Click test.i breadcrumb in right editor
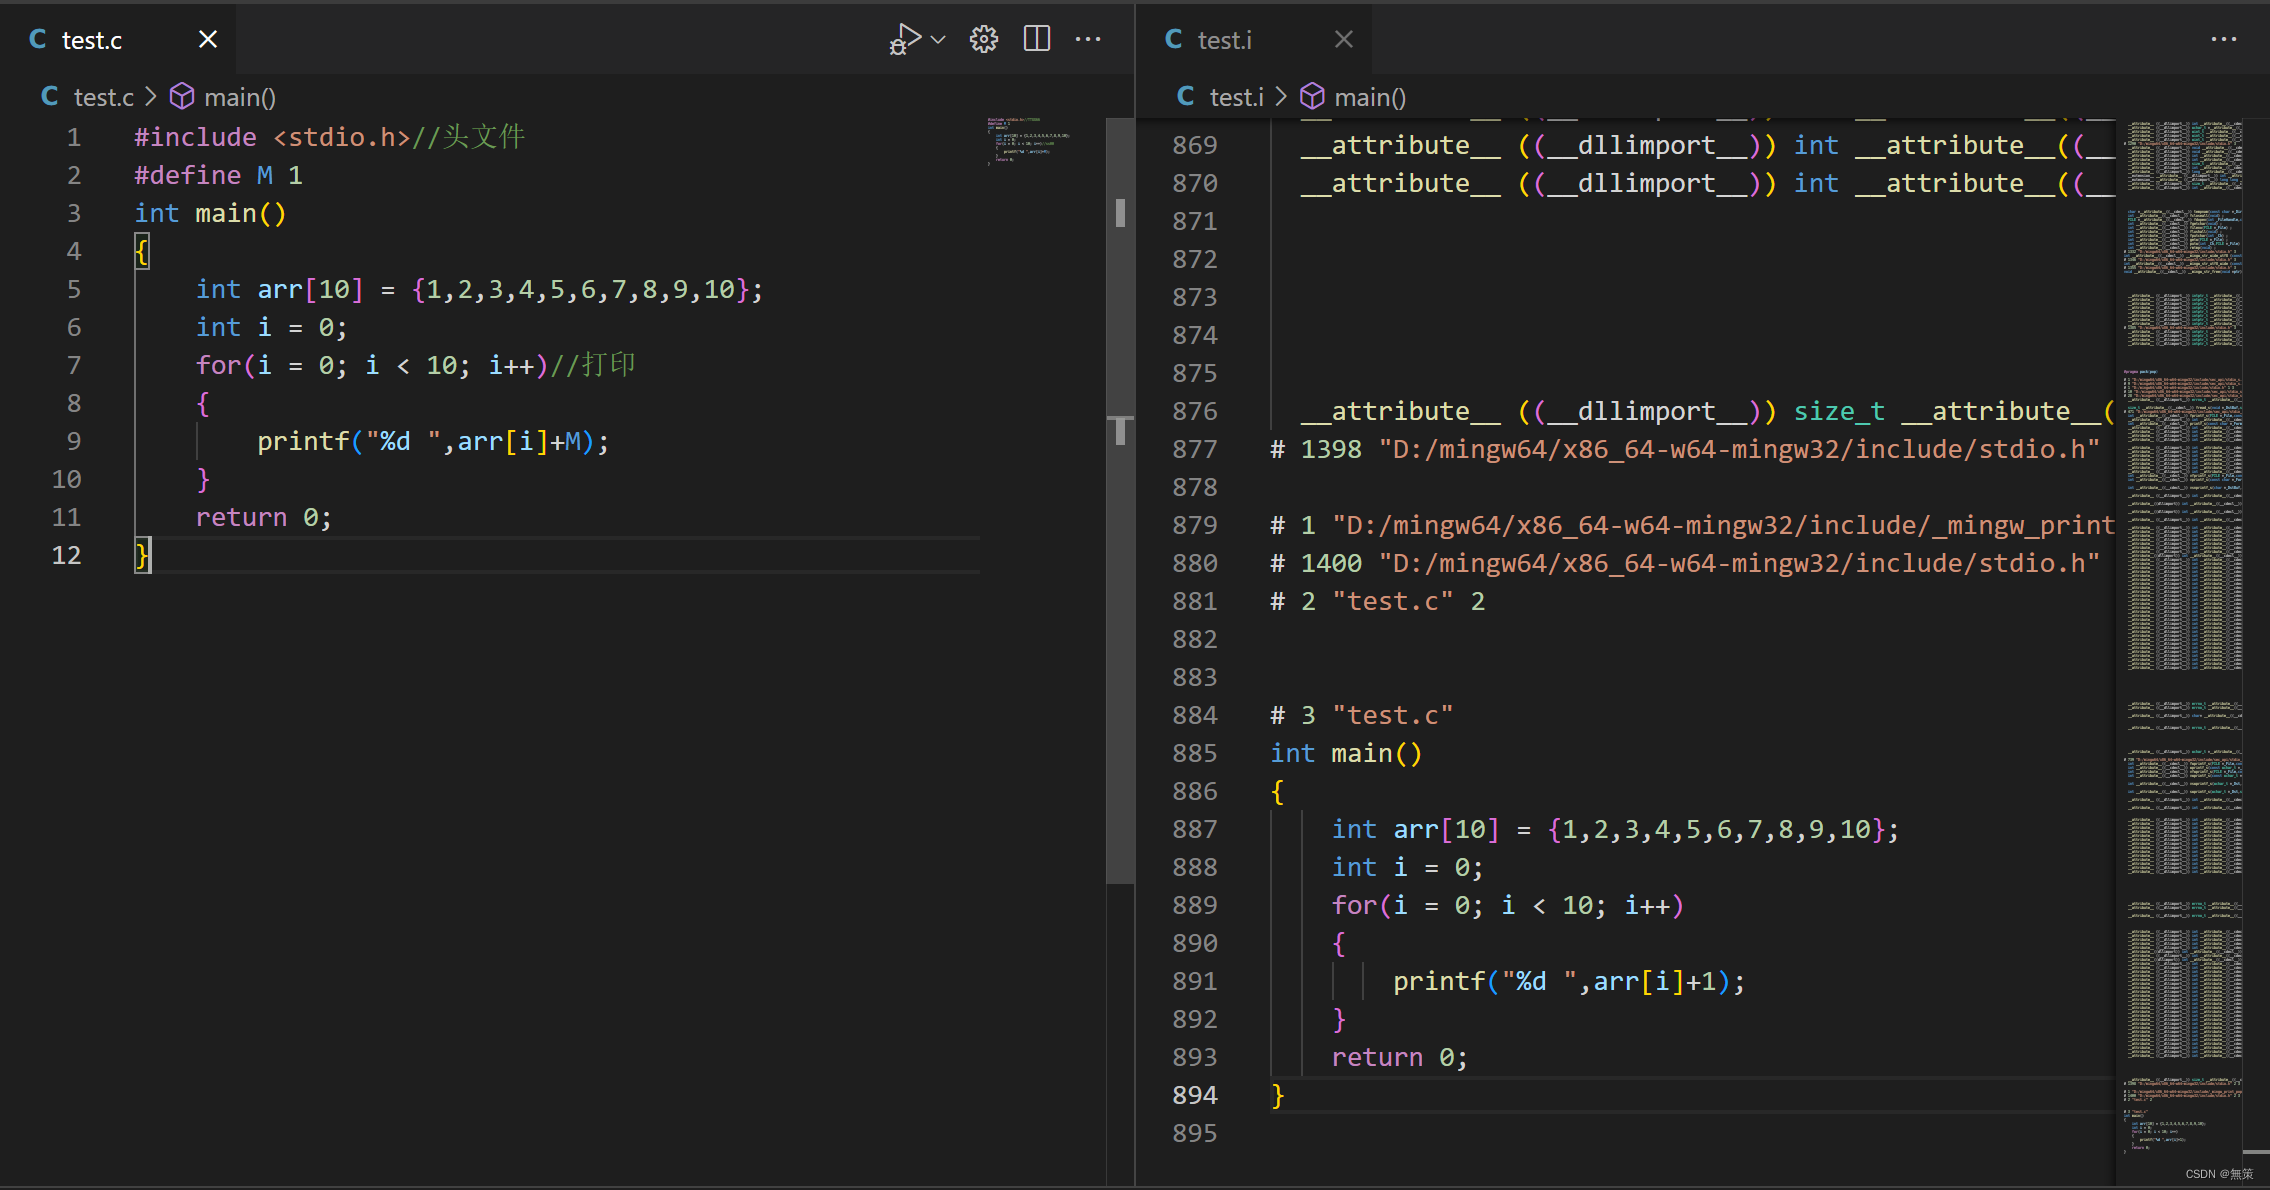The width and height of the screenshot is (2270, 1190). [1236, 97]
